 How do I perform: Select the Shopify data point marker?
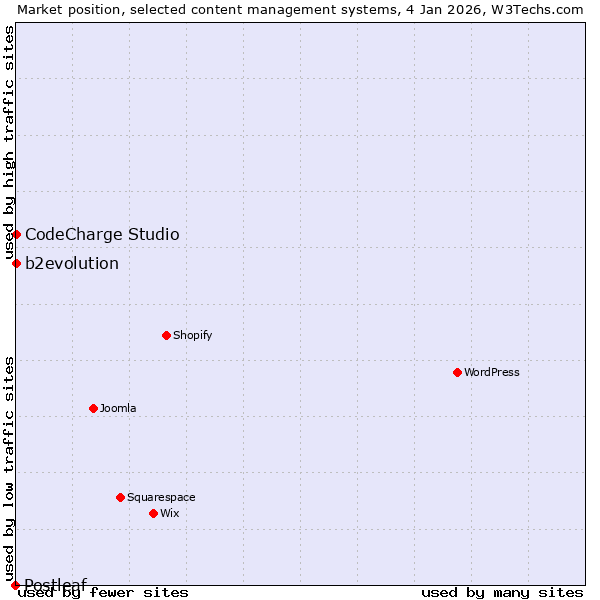(x=166, y=336)
